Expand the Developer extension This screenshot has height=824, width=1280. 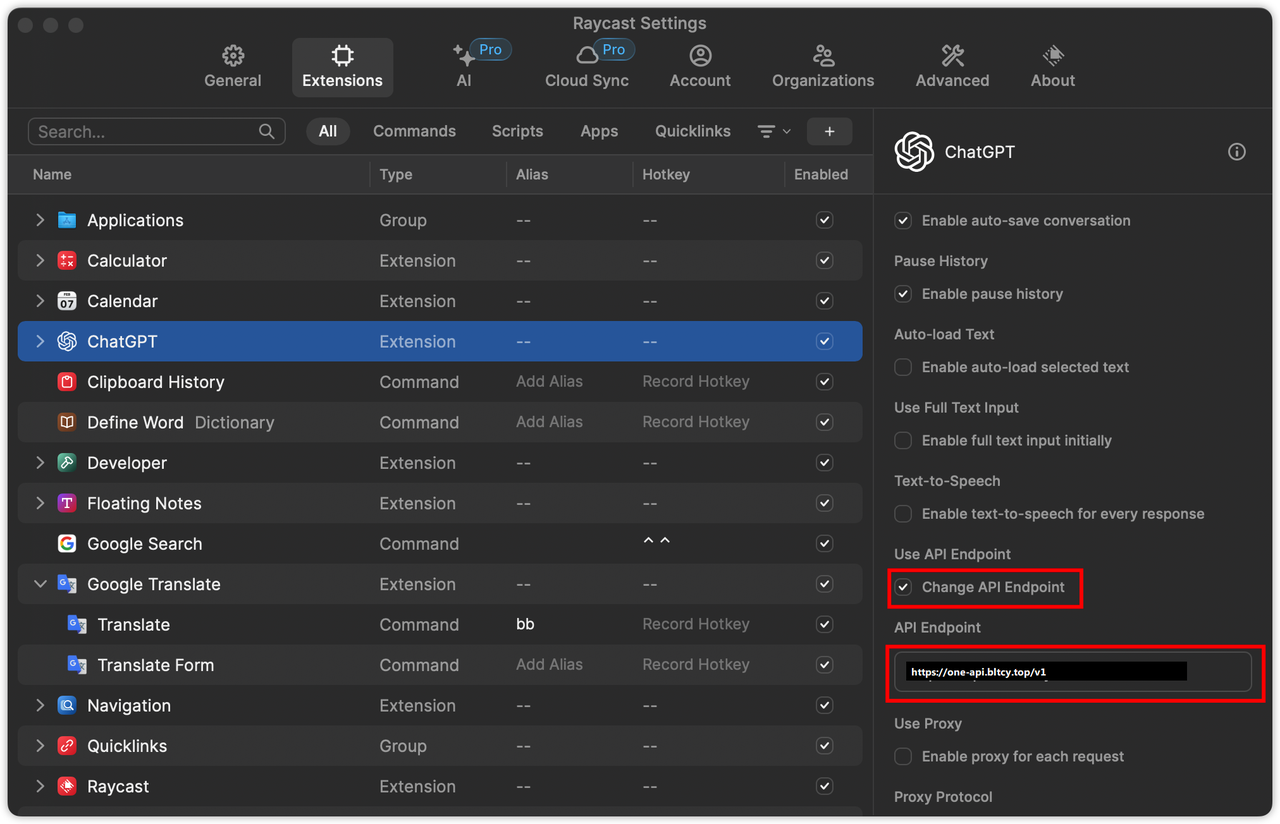tap(40, 463)
